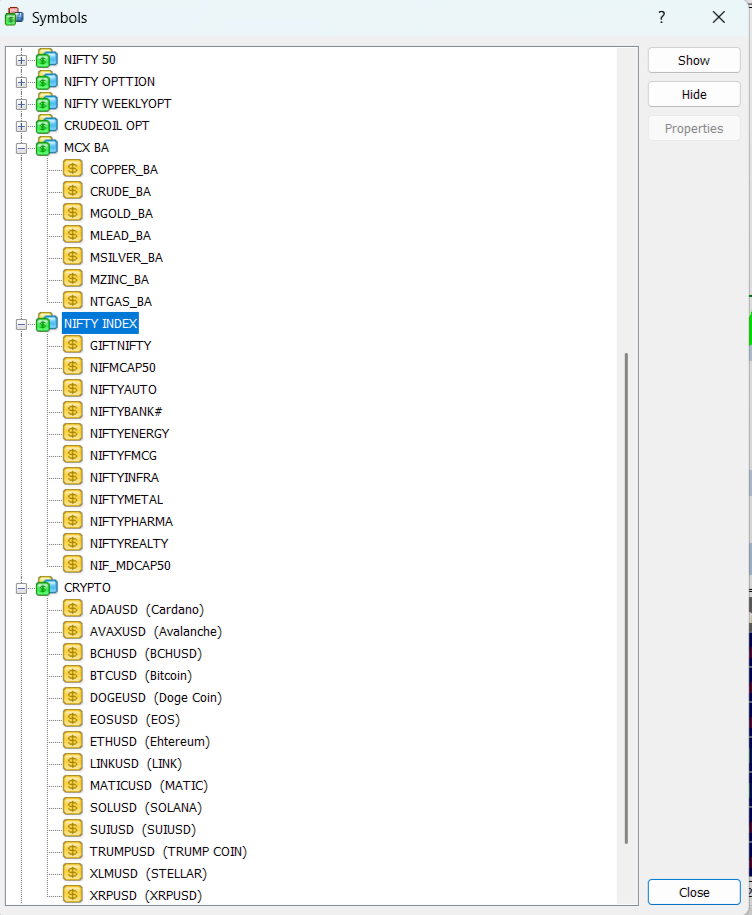The image size is (752, 915).
Task: Collapse the NIFTY INDEX tree node
Action: (x=21, y=324)
